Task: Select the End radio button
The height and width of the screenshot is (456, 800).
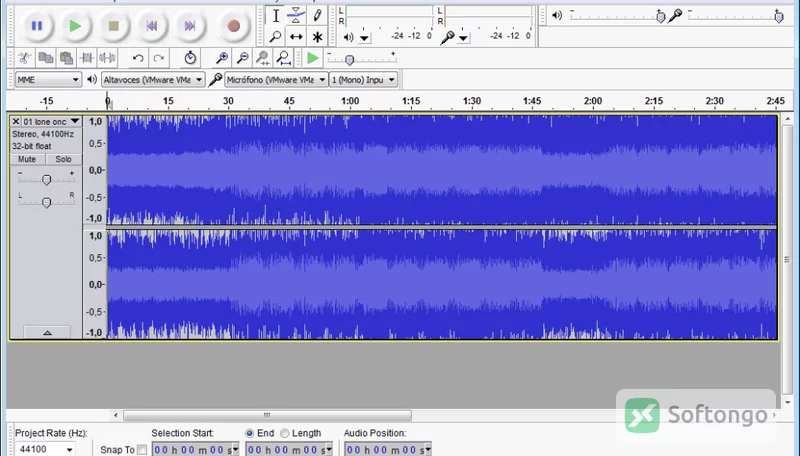Action: coord(249,433)
